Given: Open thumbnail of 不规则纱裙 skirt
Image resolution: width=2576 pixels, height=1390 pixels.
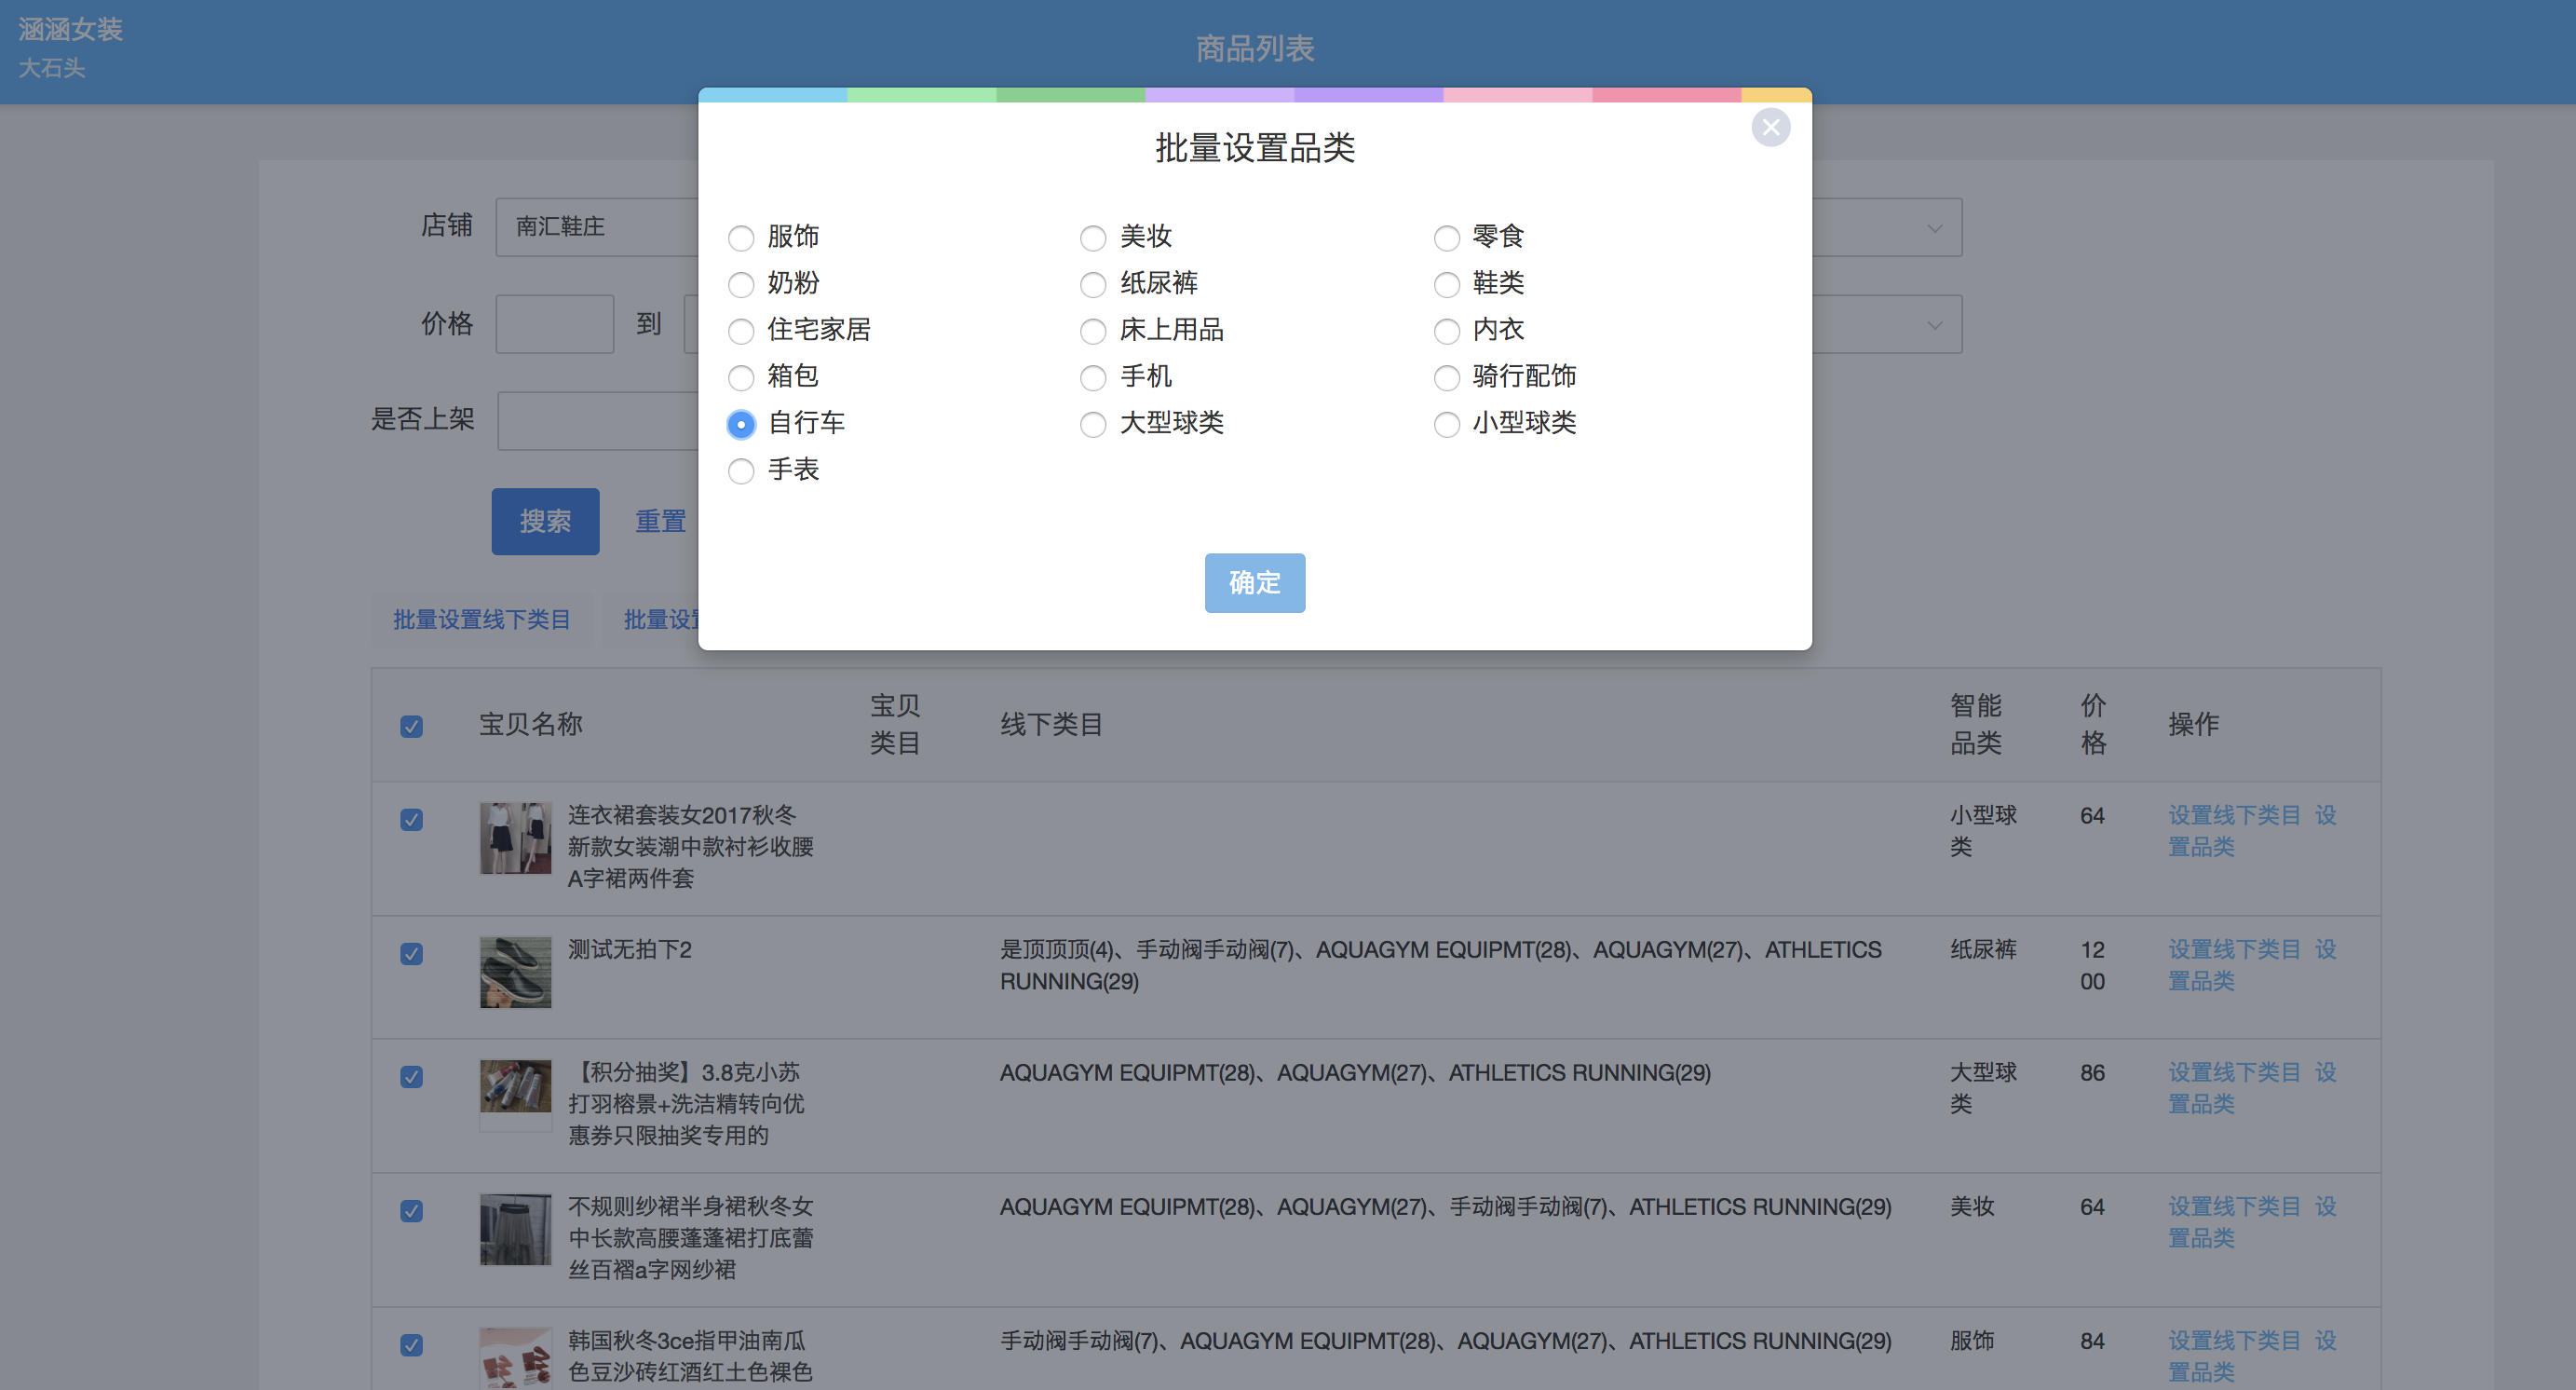Looking at the screenshot, I should (x=515, y=1229).
